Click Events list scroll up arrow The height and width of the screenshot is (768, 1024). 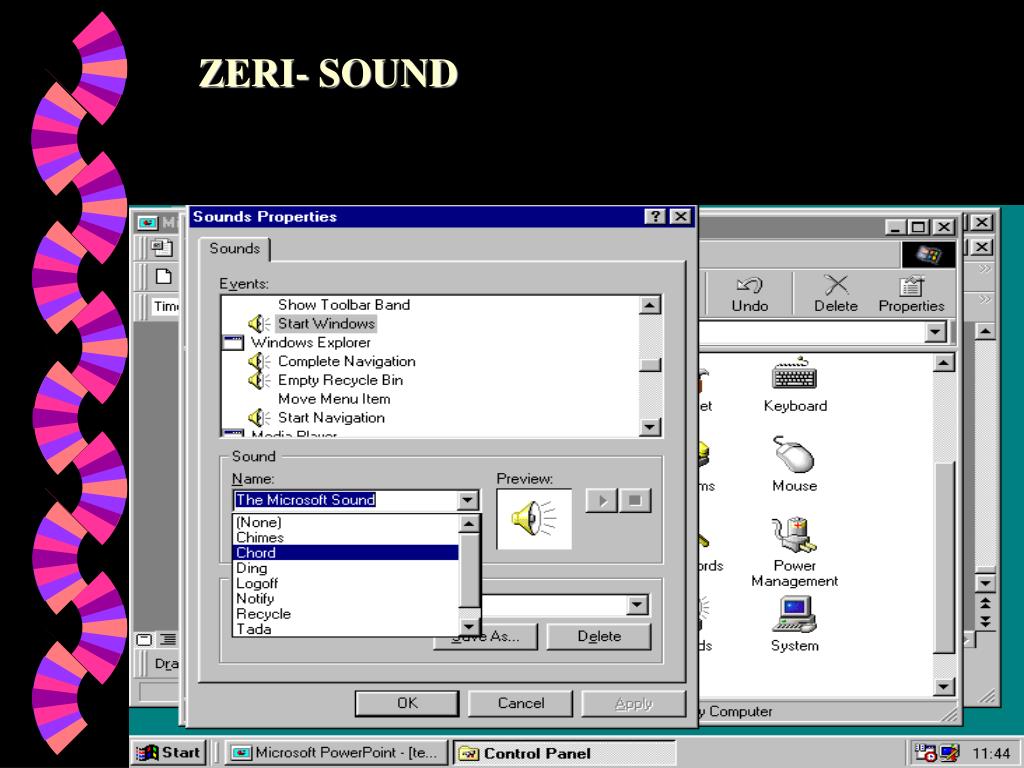point(650,305)
